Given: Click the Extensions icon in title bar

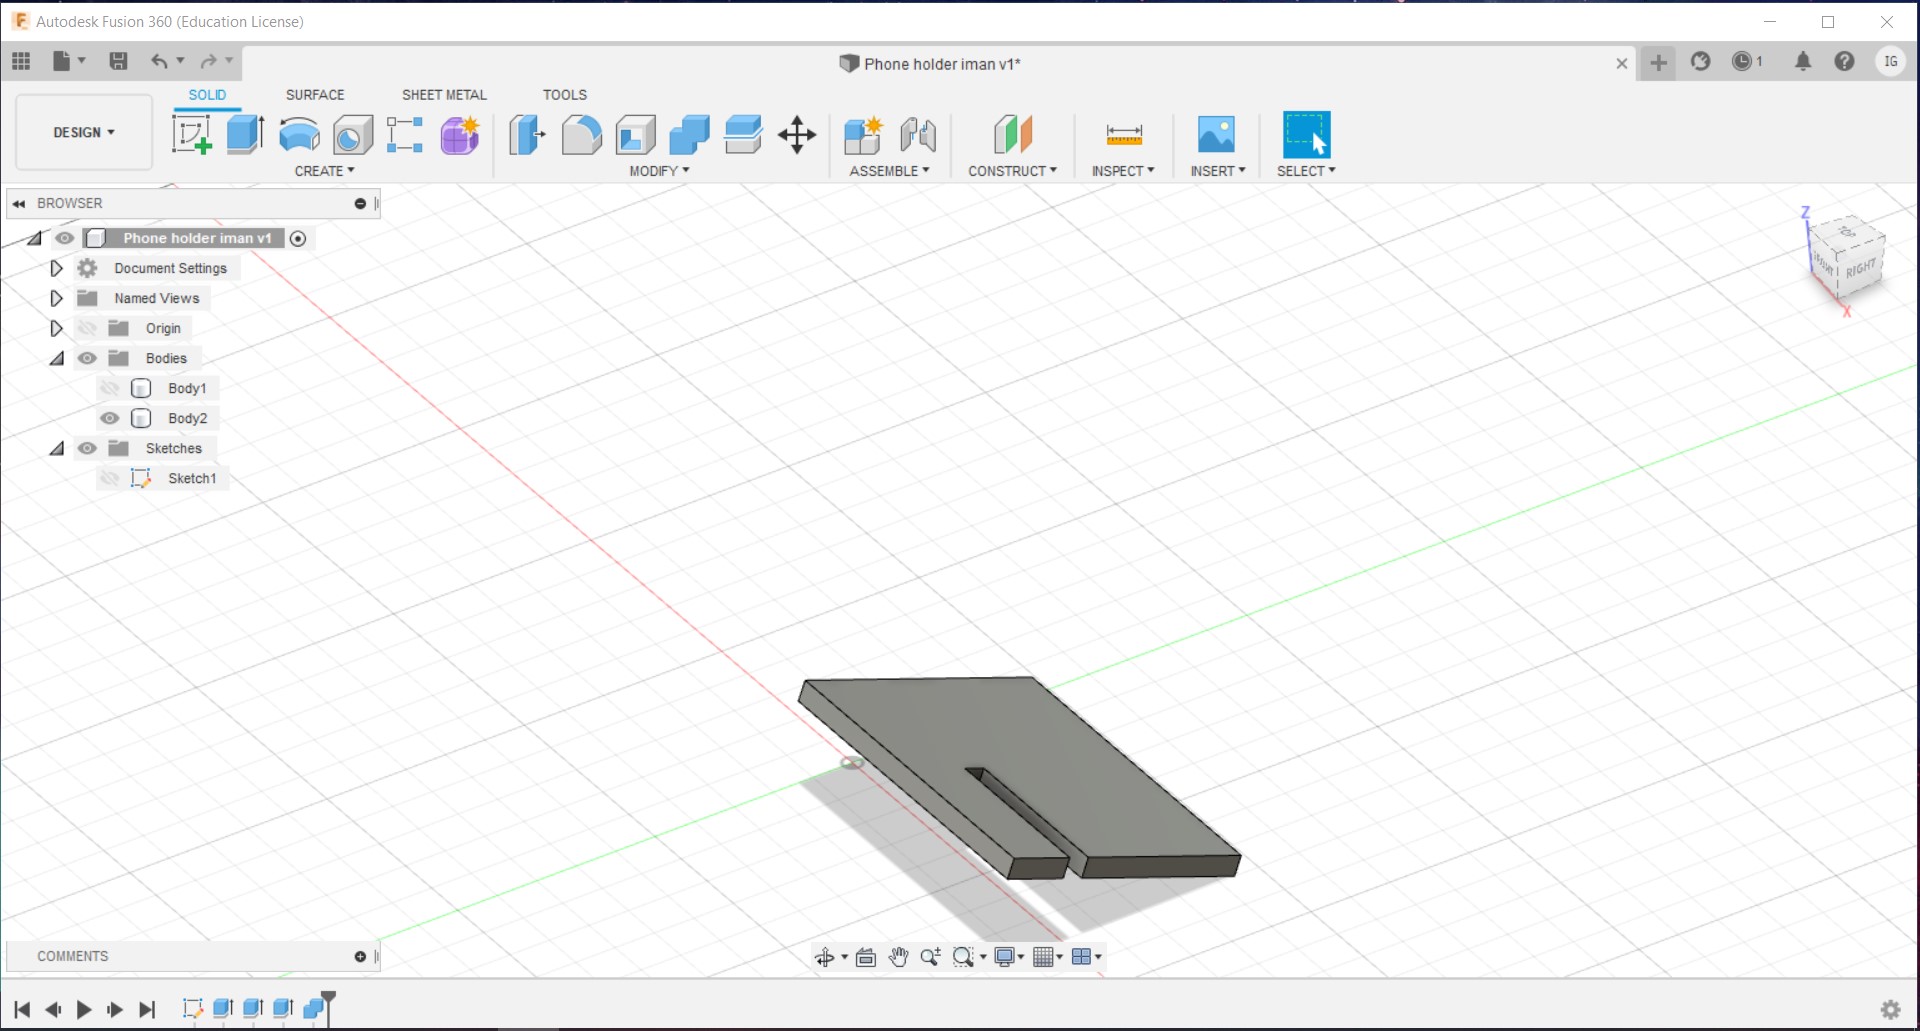Looking at the screenshot, I should (1701, 62).
